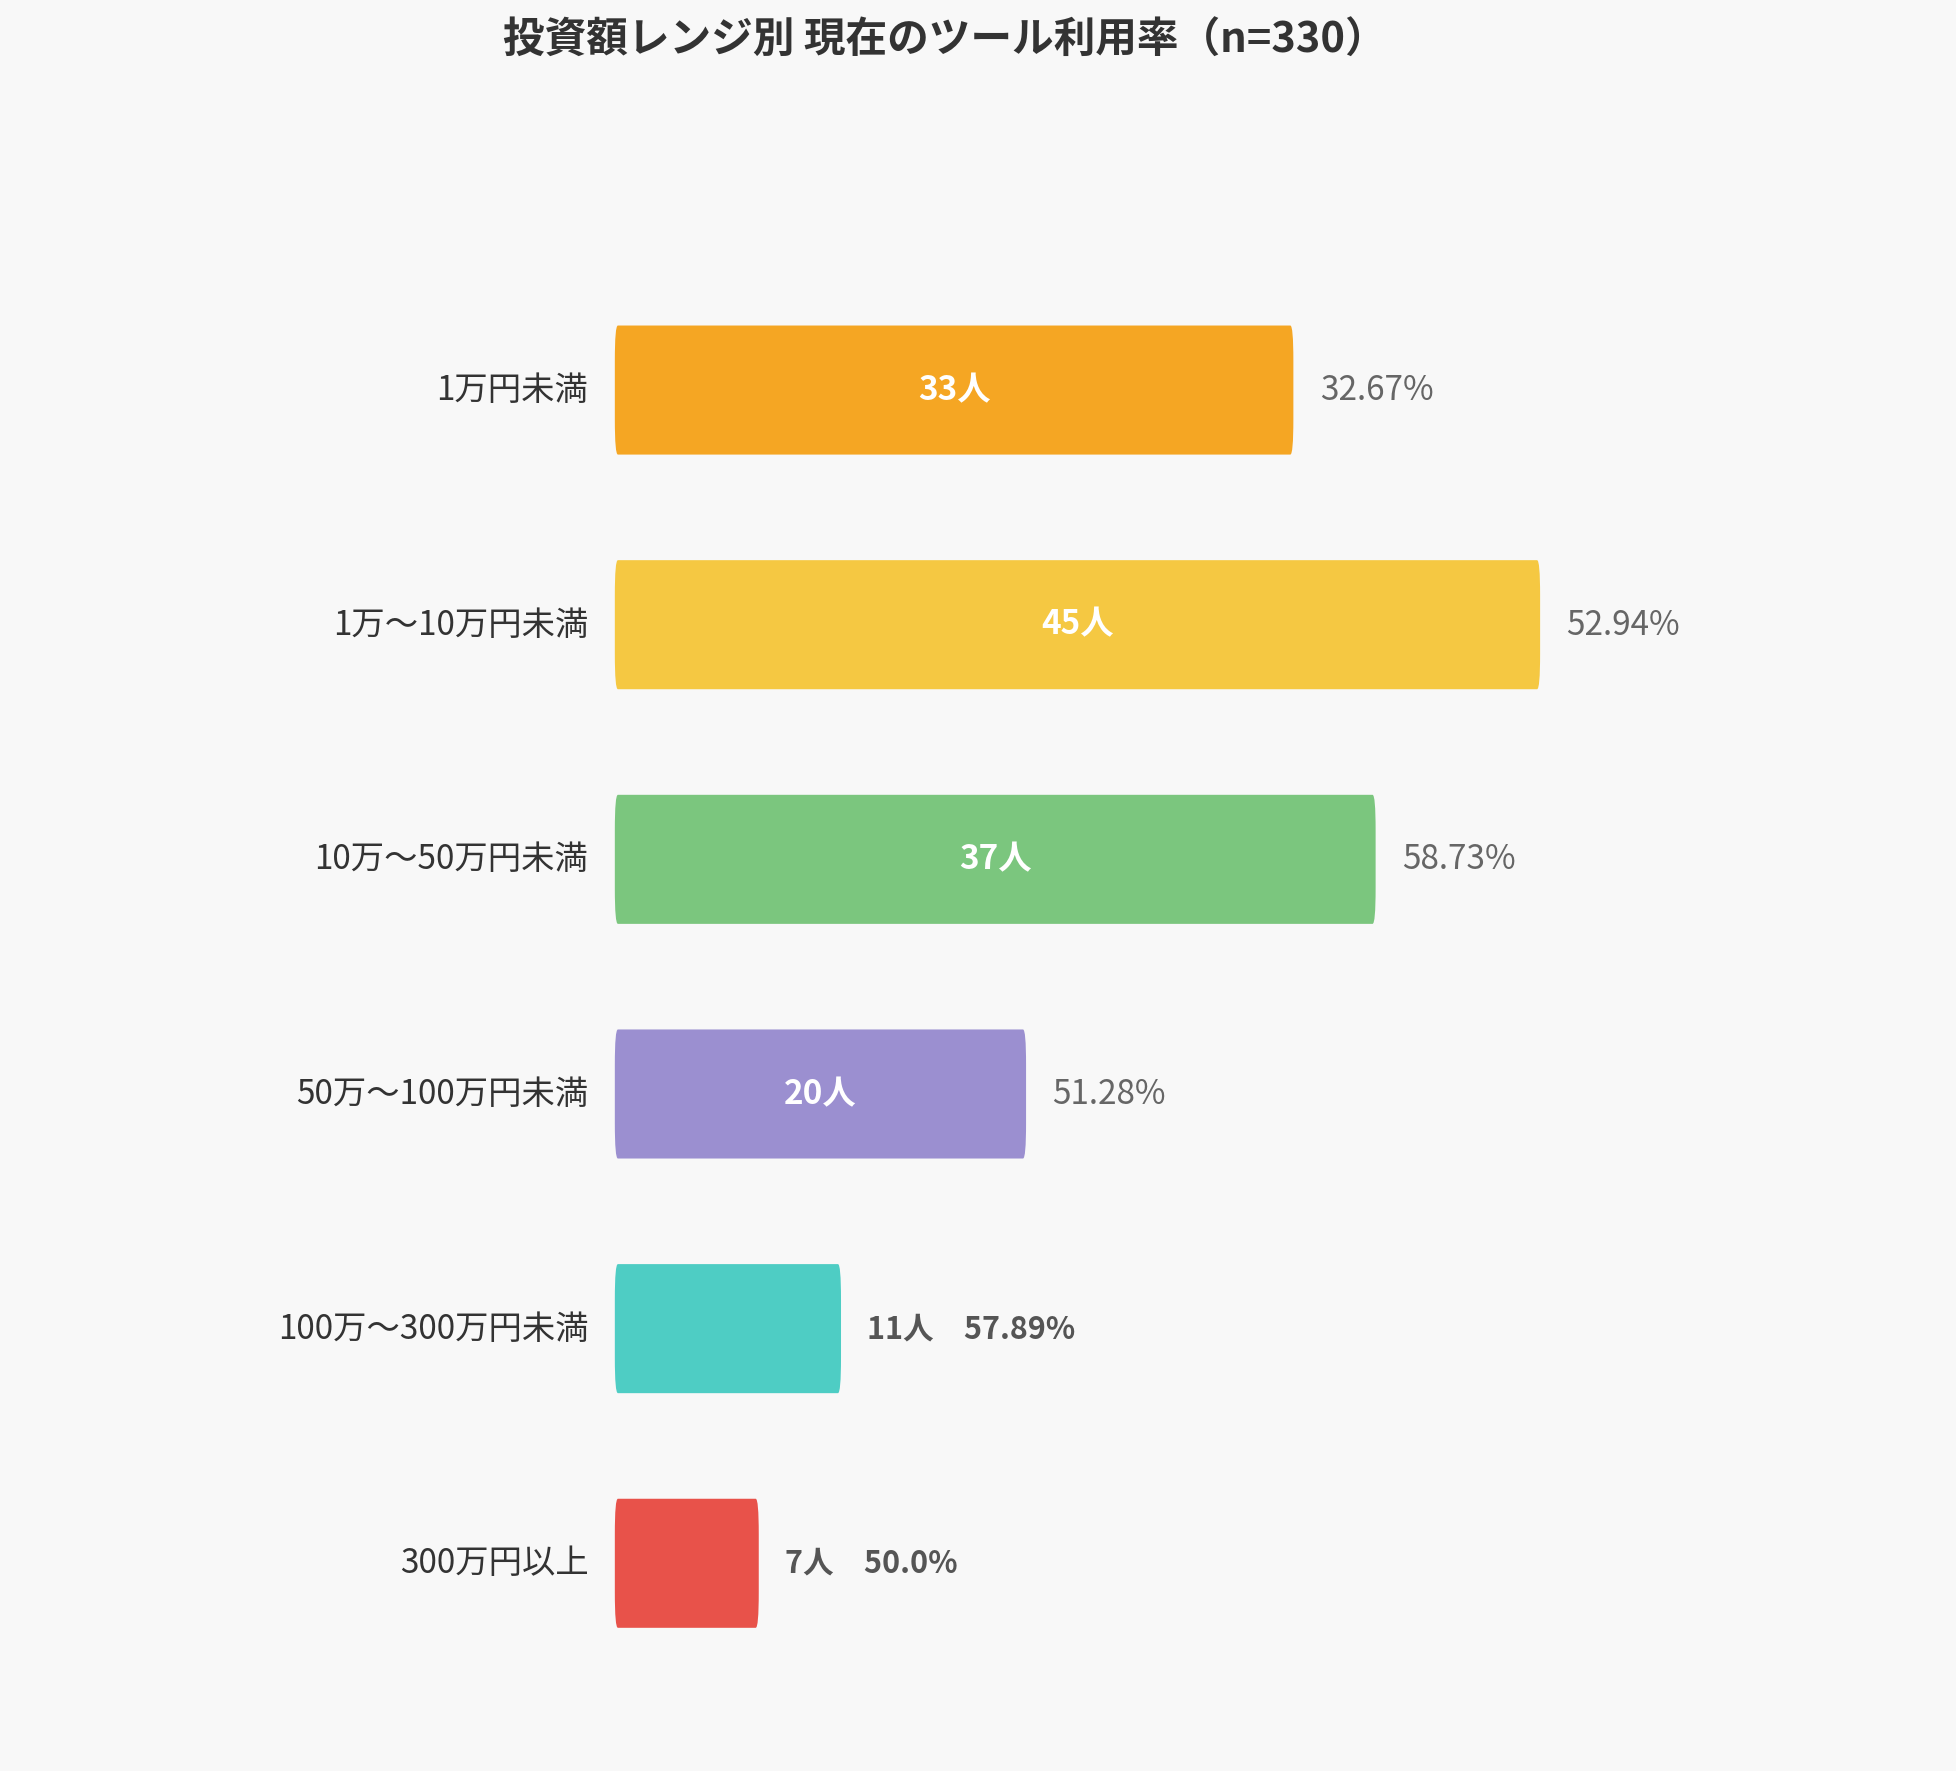1956x1771 pixels.
Task: Select the 50万〜100万円未満 category label
Action: pyautogui.click(x=442, y=1093)
